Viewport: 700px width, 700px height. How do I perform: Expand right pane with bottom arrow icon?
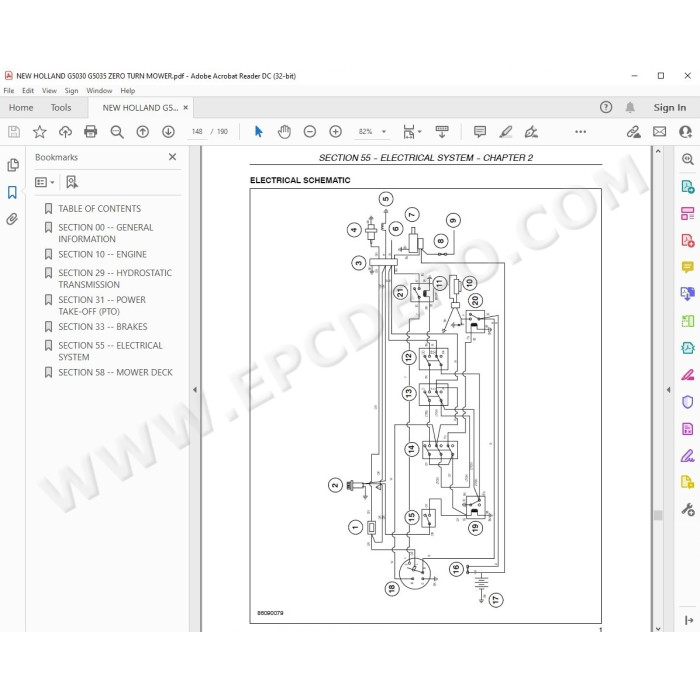pyautogui.click(x=689, y=620)
